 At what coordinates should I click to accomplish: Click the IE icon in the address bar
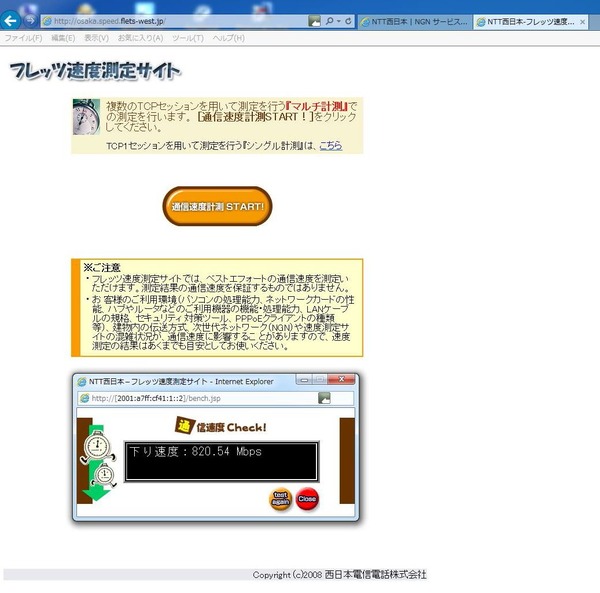click(x=47, y=21)
